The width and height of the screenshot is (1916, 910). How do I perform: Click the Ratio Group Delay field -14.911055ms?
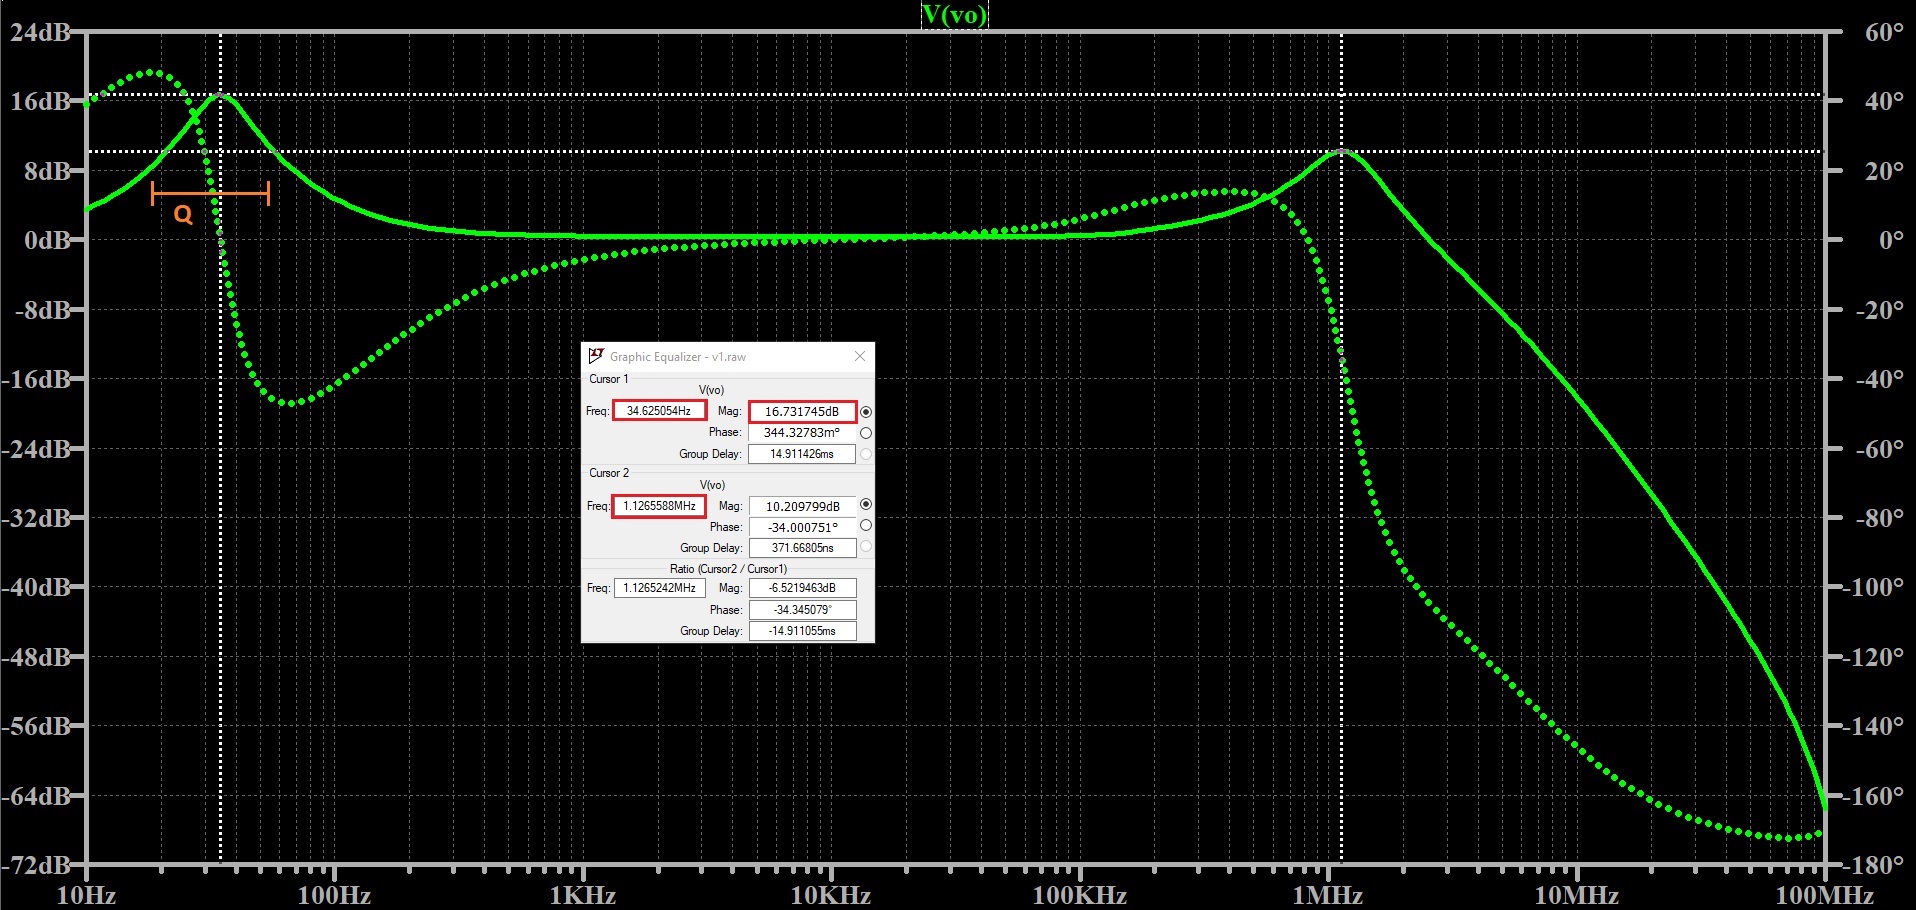tap(802, 631)
